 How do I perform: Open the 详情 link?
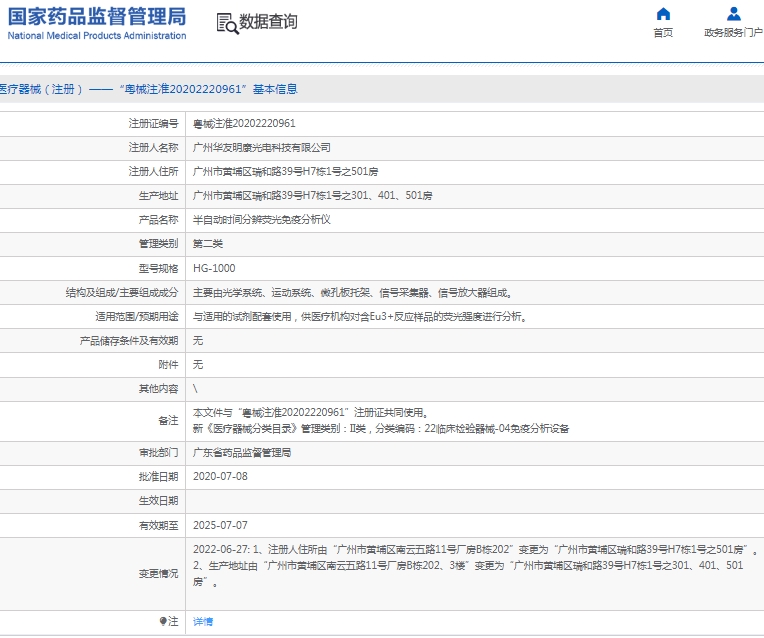tap(203, 621)
